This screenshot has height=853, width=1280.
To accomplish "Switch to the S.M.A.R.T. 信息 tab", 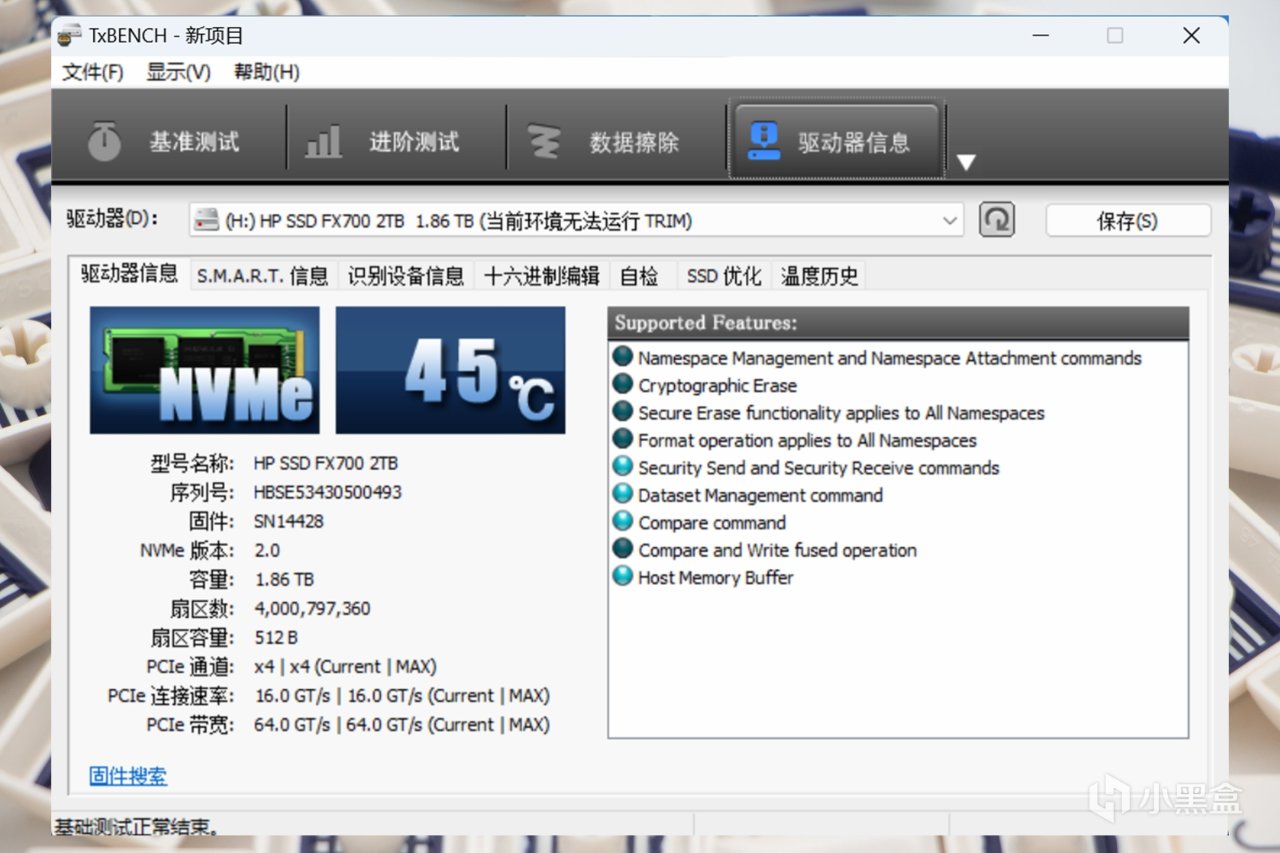I will pyautogui.click(x=262, y=276).
